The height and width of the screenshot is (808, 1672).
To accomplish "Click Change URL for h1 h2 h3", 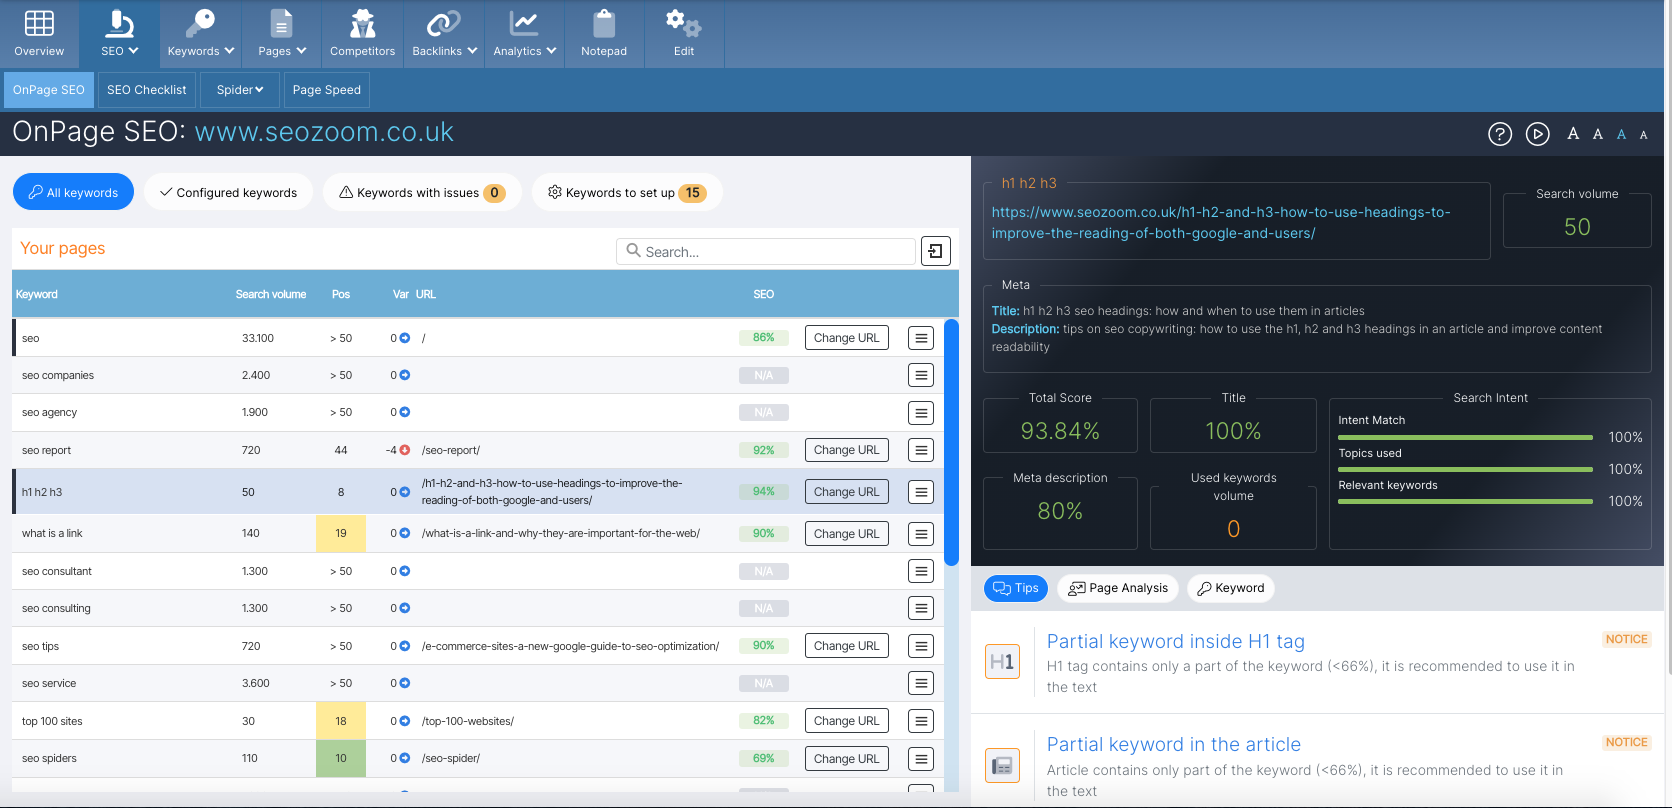I will pyautogui.click(x=847, y=492).
